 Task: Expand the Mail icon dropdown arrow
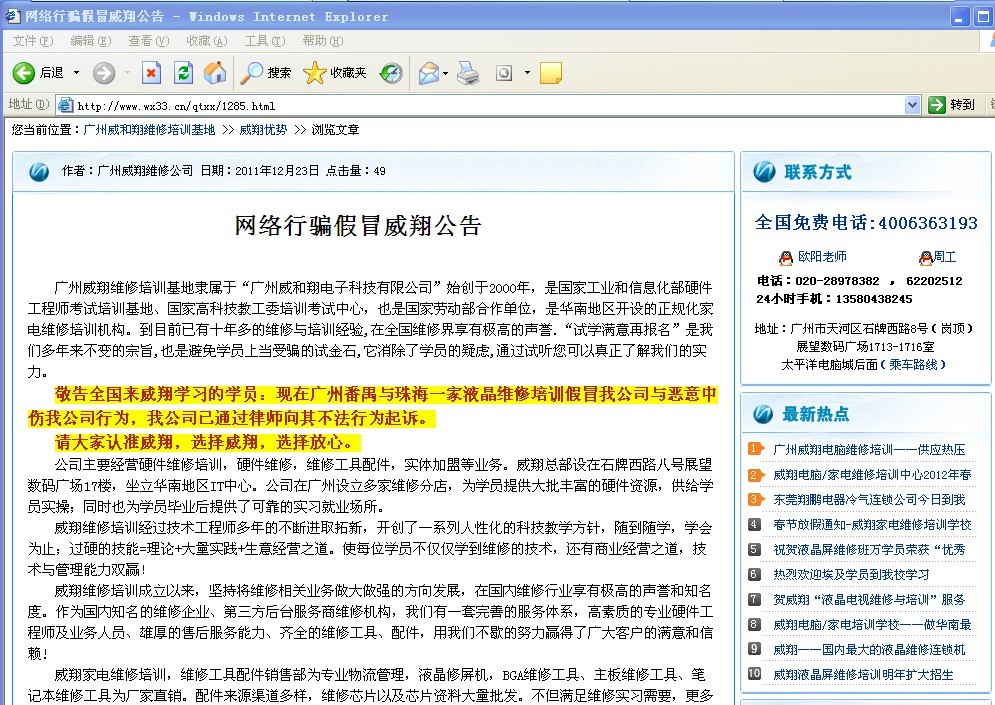click(x=446, y=73)
